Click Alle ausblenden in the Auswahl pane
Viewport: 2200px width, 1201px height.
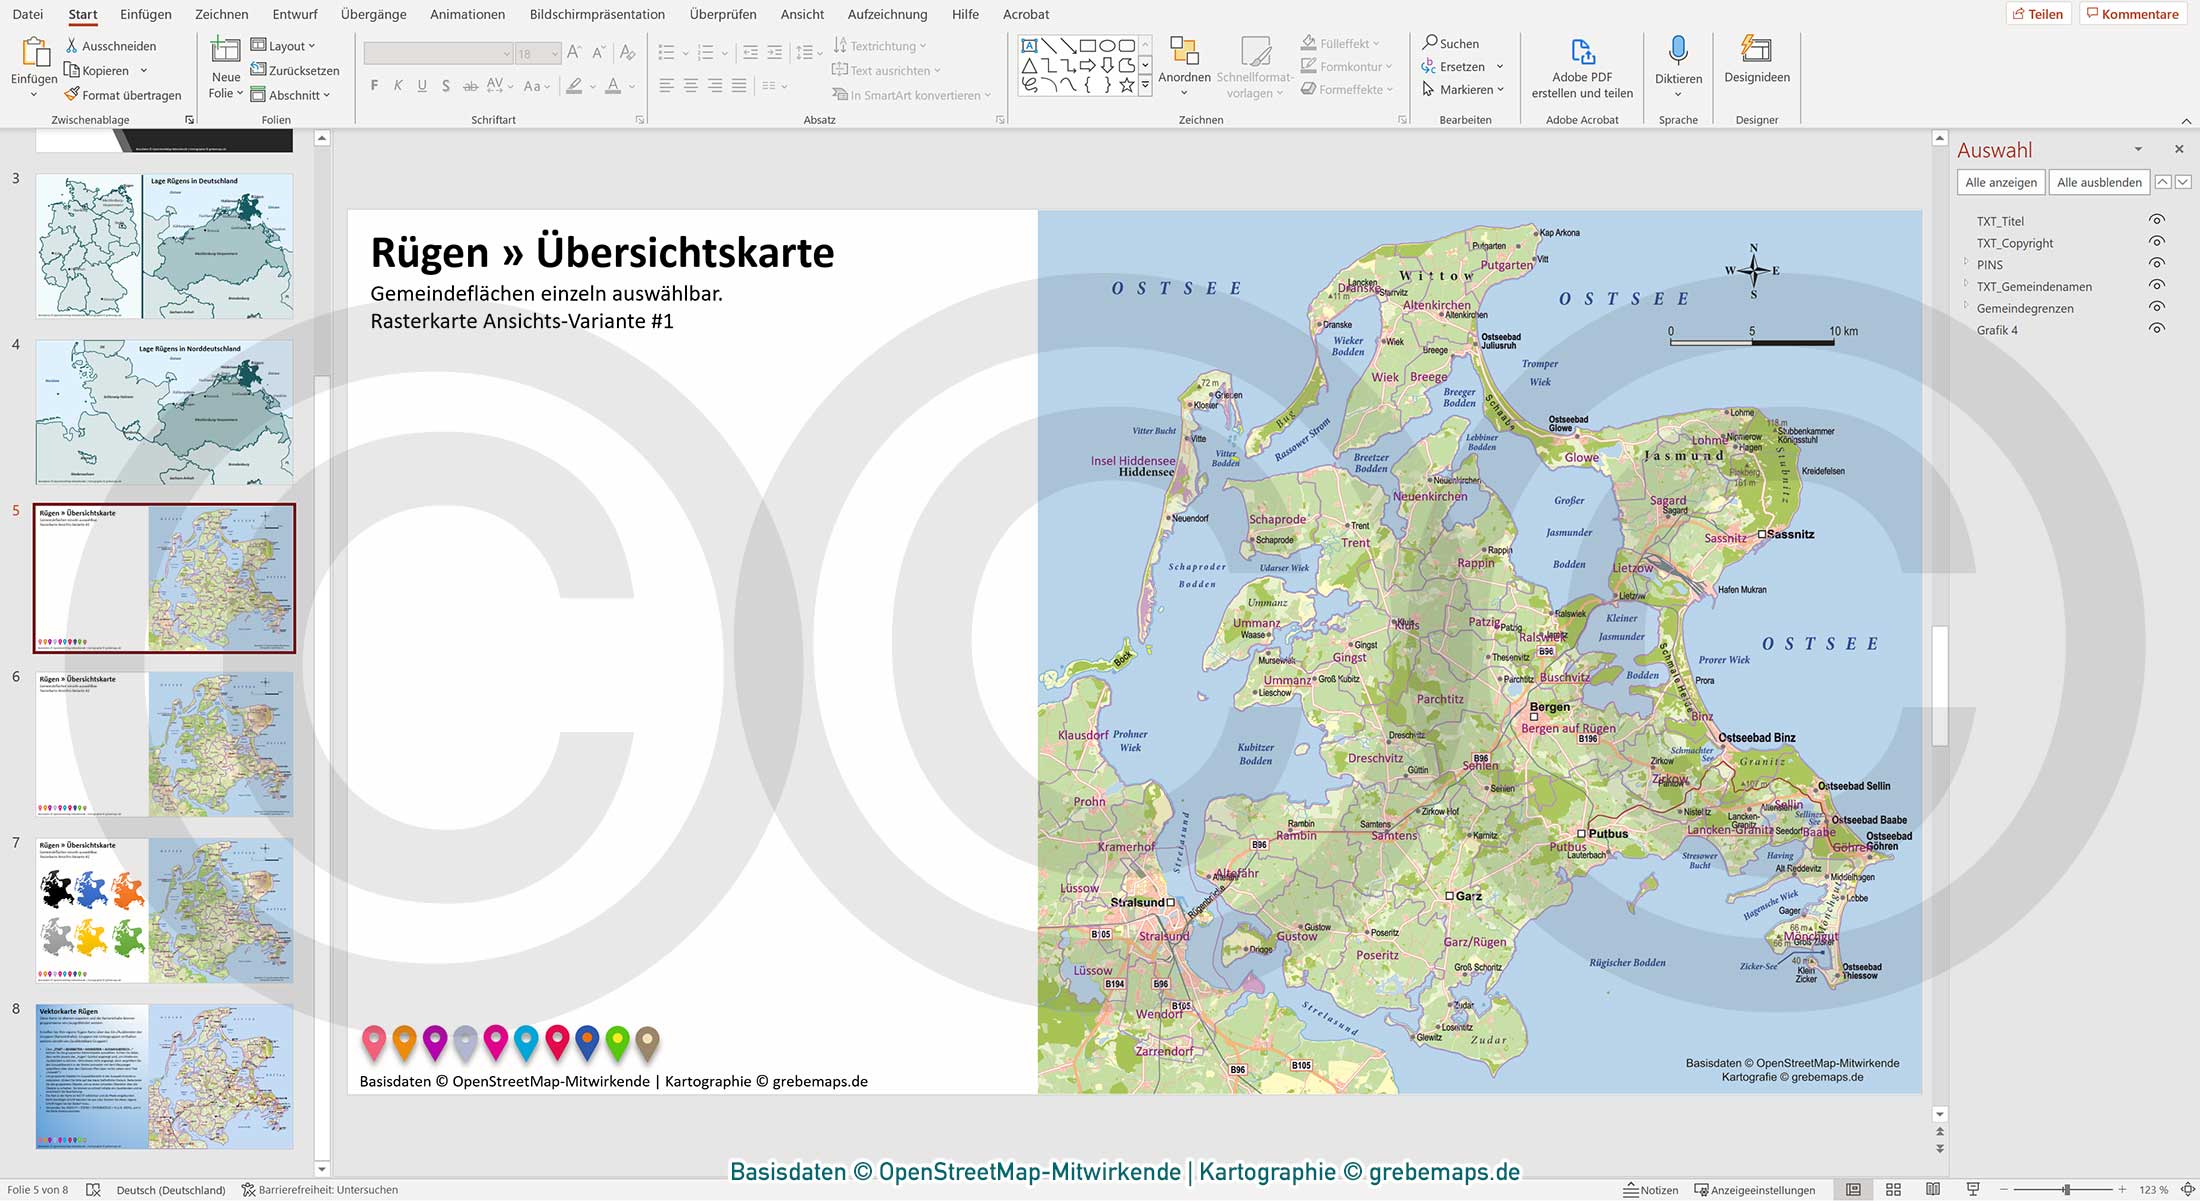(2098, 182)
